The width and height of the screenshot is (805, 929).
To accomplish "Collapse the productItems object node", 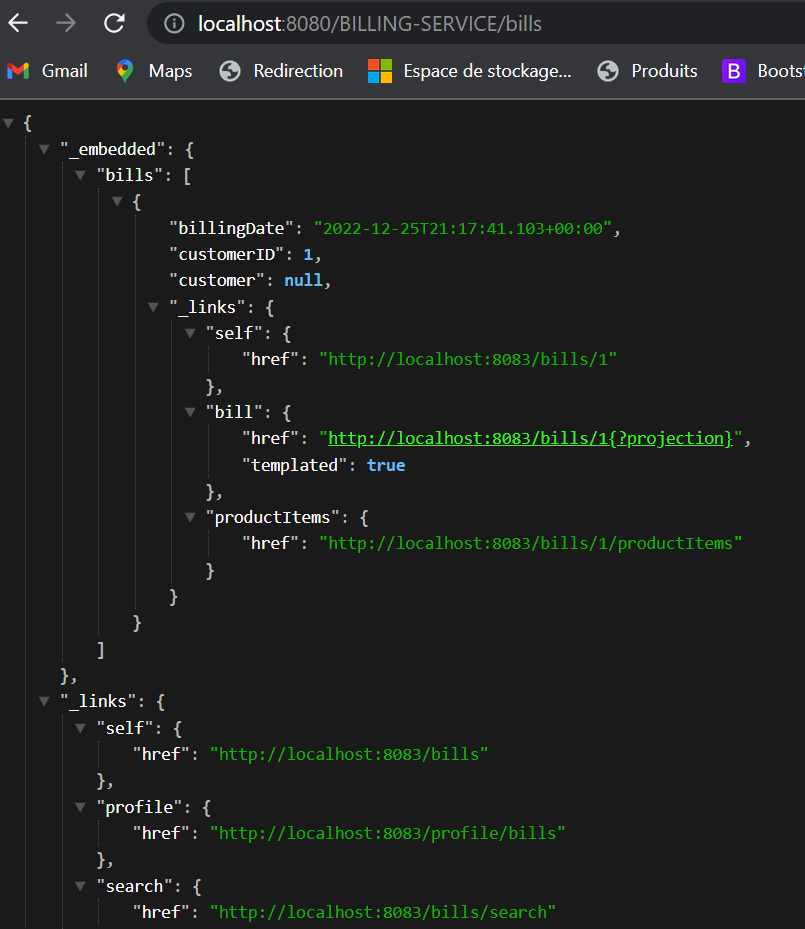I will pos(190,517).
